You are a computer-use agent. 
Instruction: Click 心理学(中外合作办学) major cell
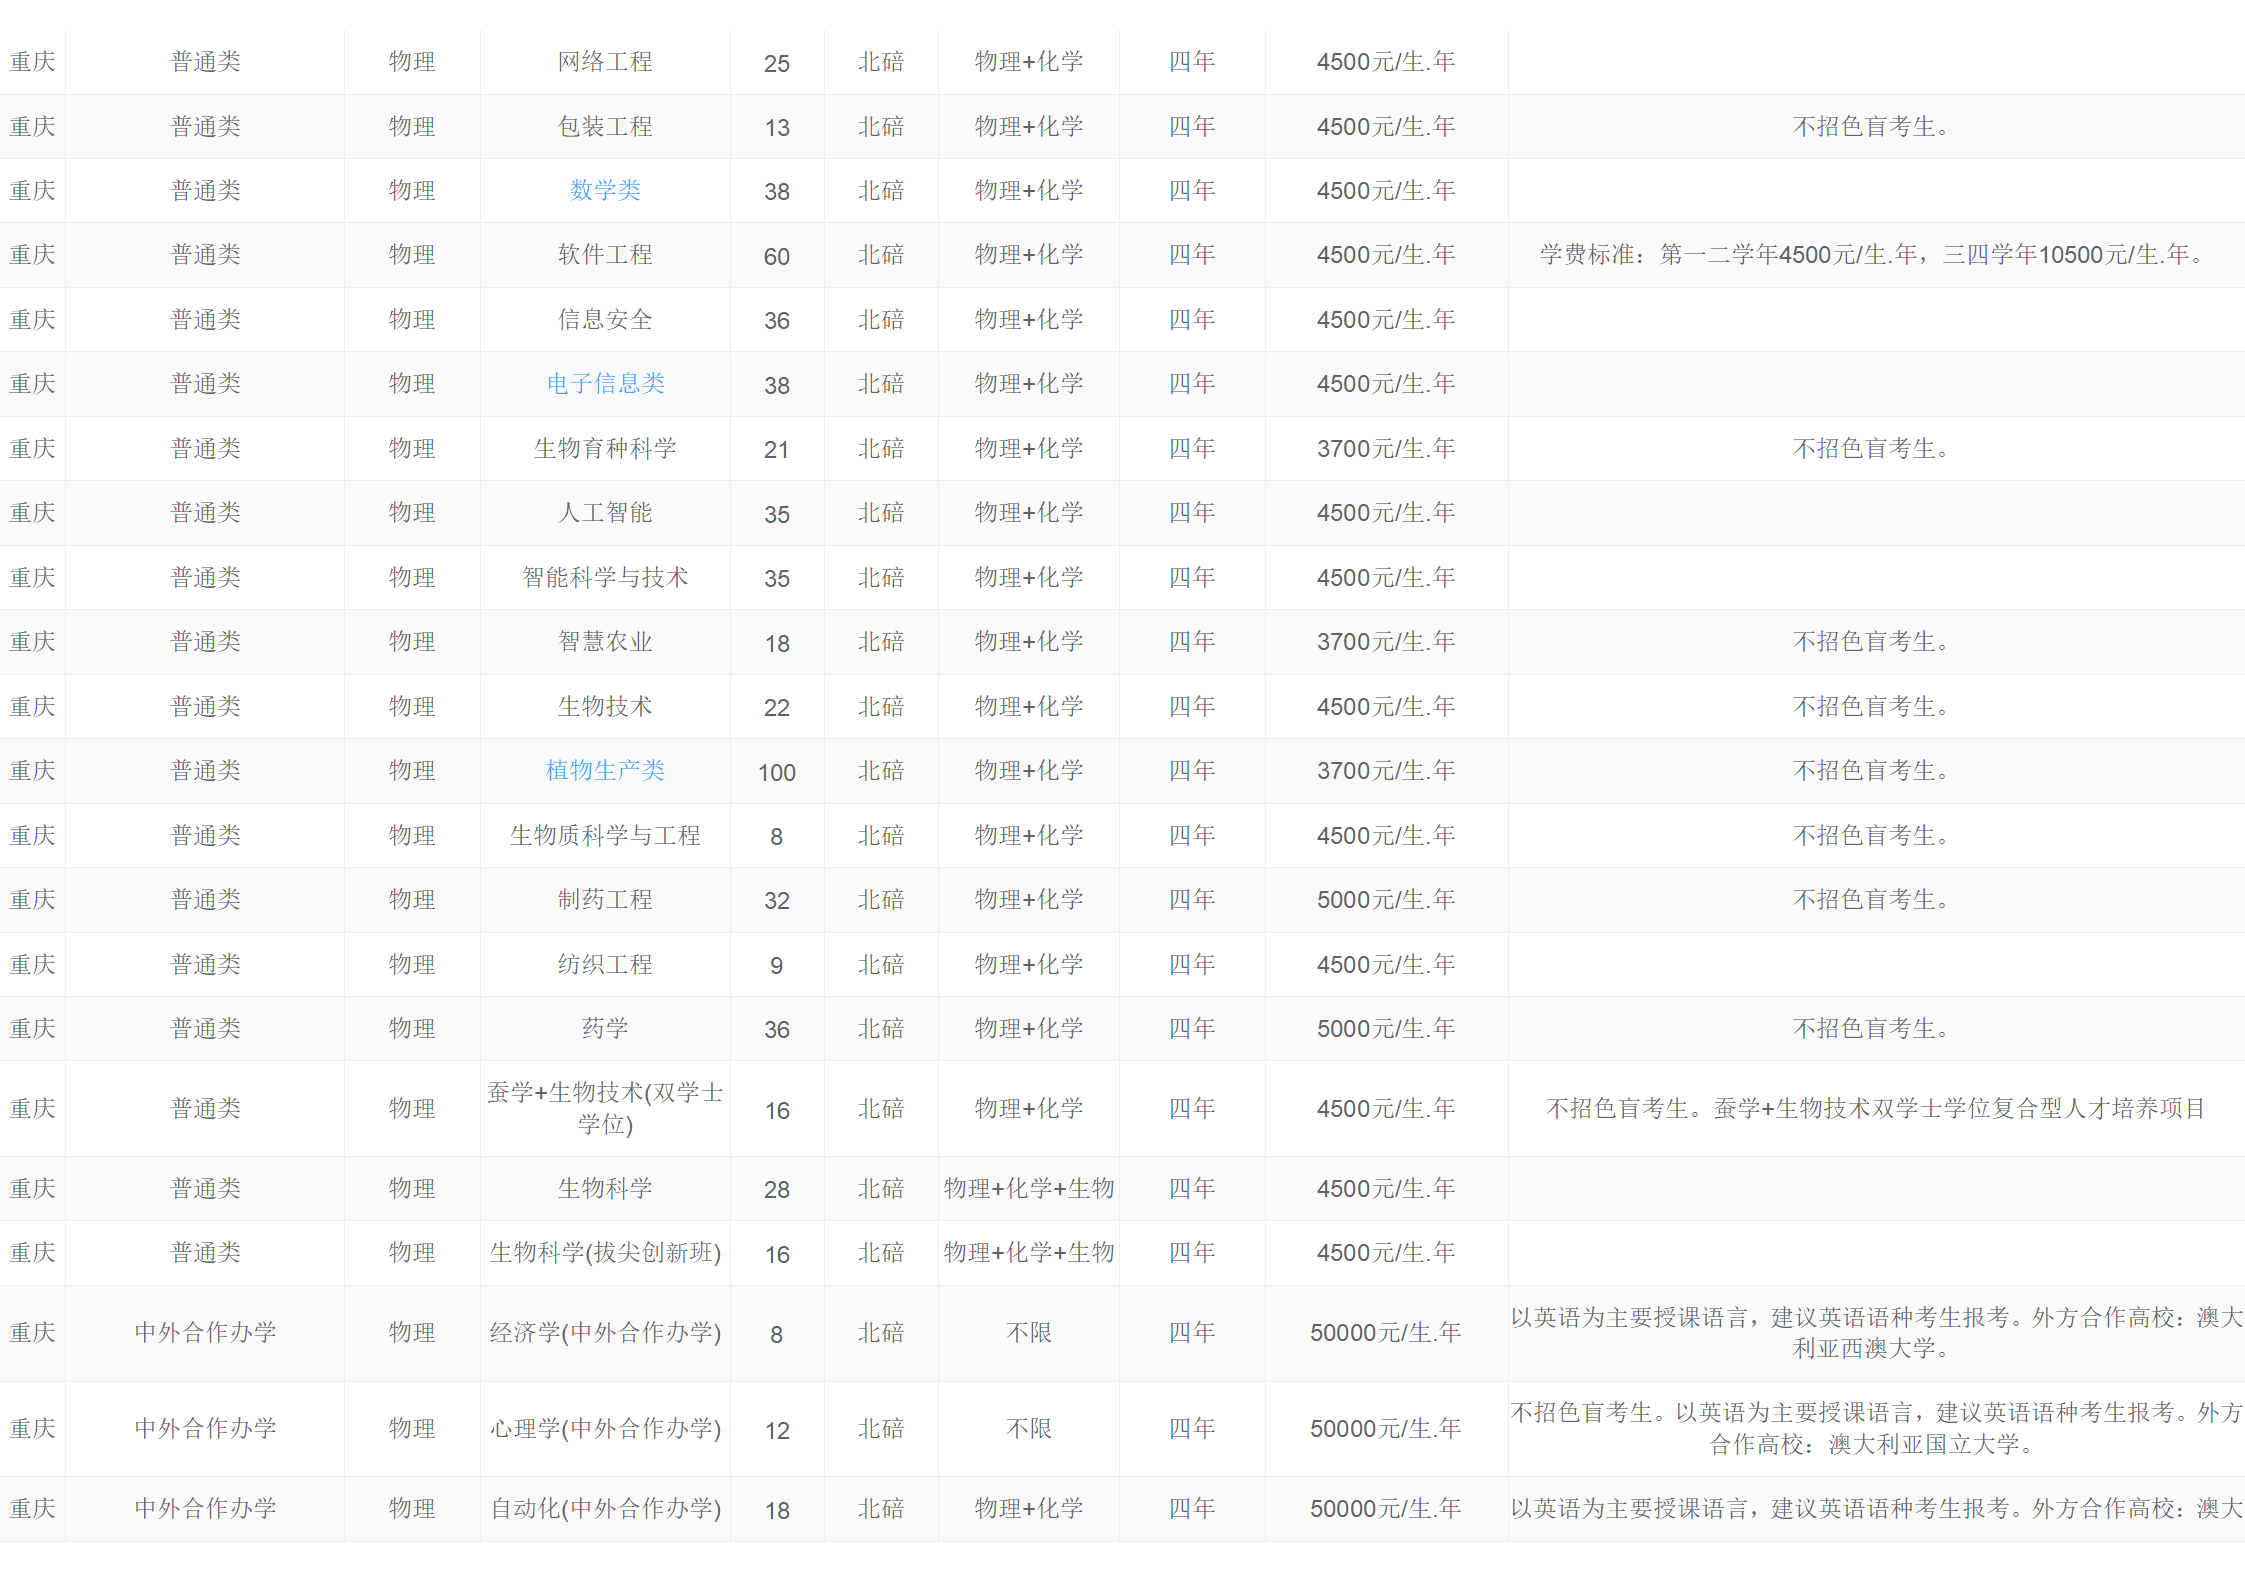click(605, 1429)
